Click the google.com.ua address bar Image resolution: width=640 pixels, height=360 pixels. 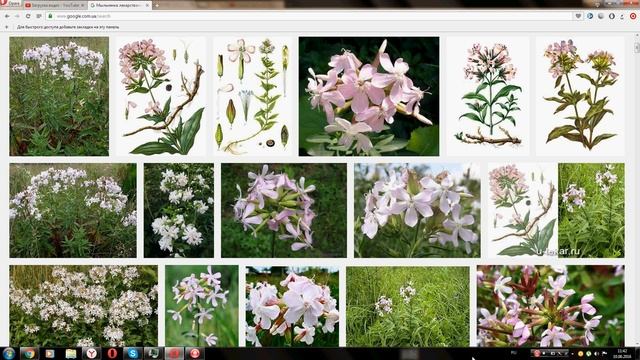310,16
